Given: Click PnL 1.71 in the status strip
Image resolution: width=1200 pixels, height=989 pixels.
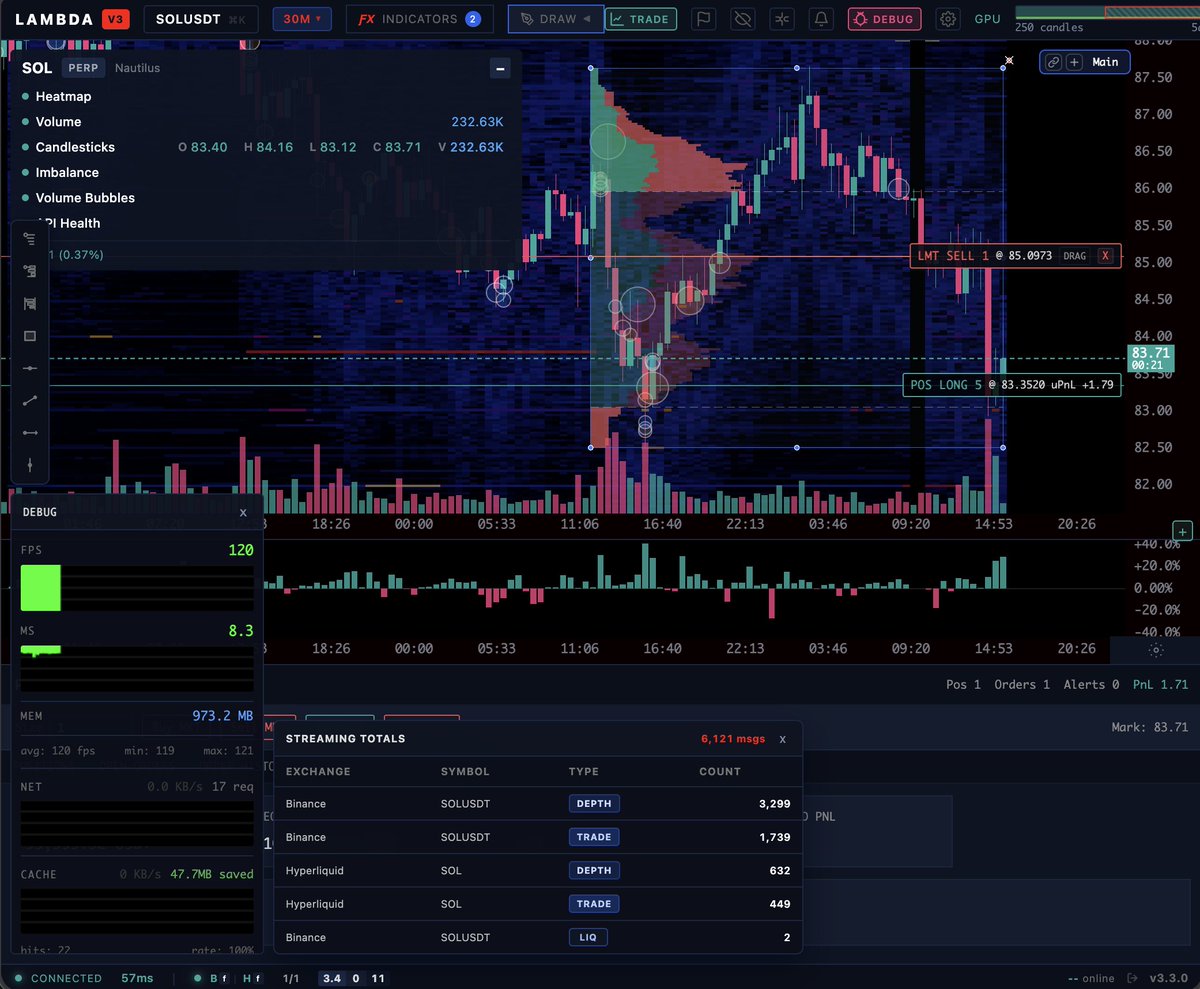Looking at the screenshot, I should point(1160,685).
